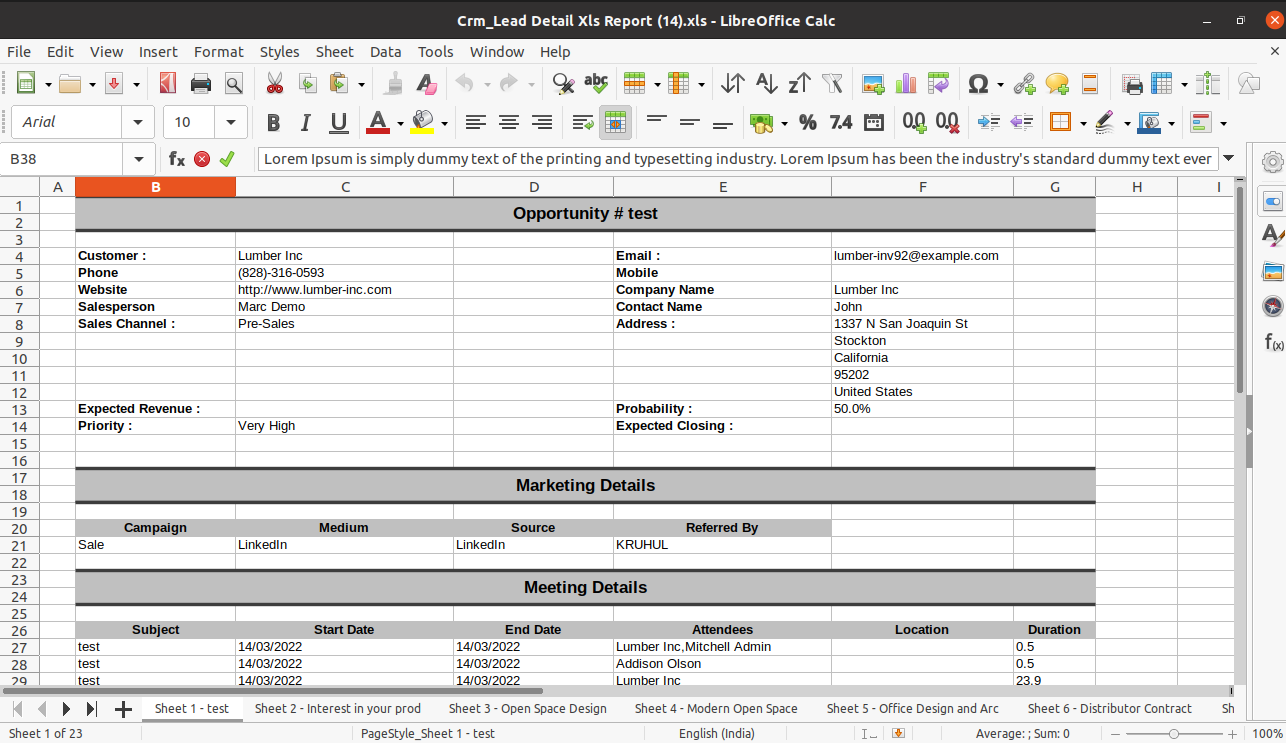Format cell as Percent

pyautogui.click(x=808, y=122)
